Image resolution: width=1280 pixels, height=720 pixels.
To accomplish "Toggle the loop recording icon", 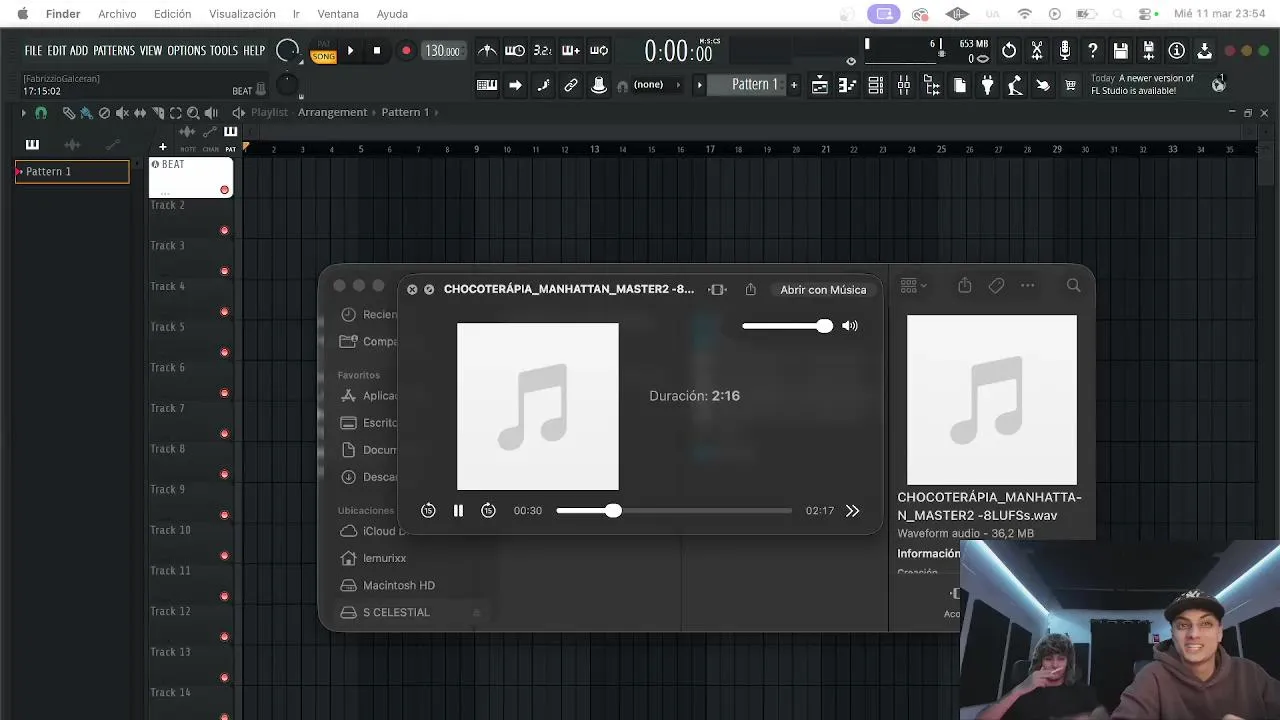I will coord(599,51).
